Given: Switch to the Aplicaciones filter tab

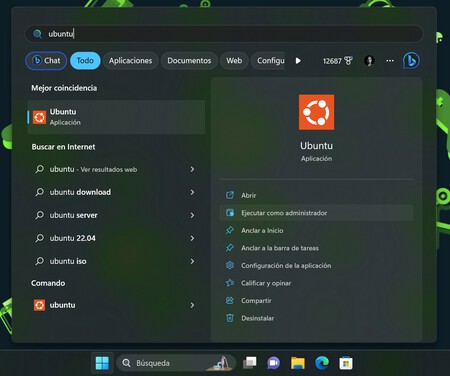Looking at the screenshot, I should (130, 61).
